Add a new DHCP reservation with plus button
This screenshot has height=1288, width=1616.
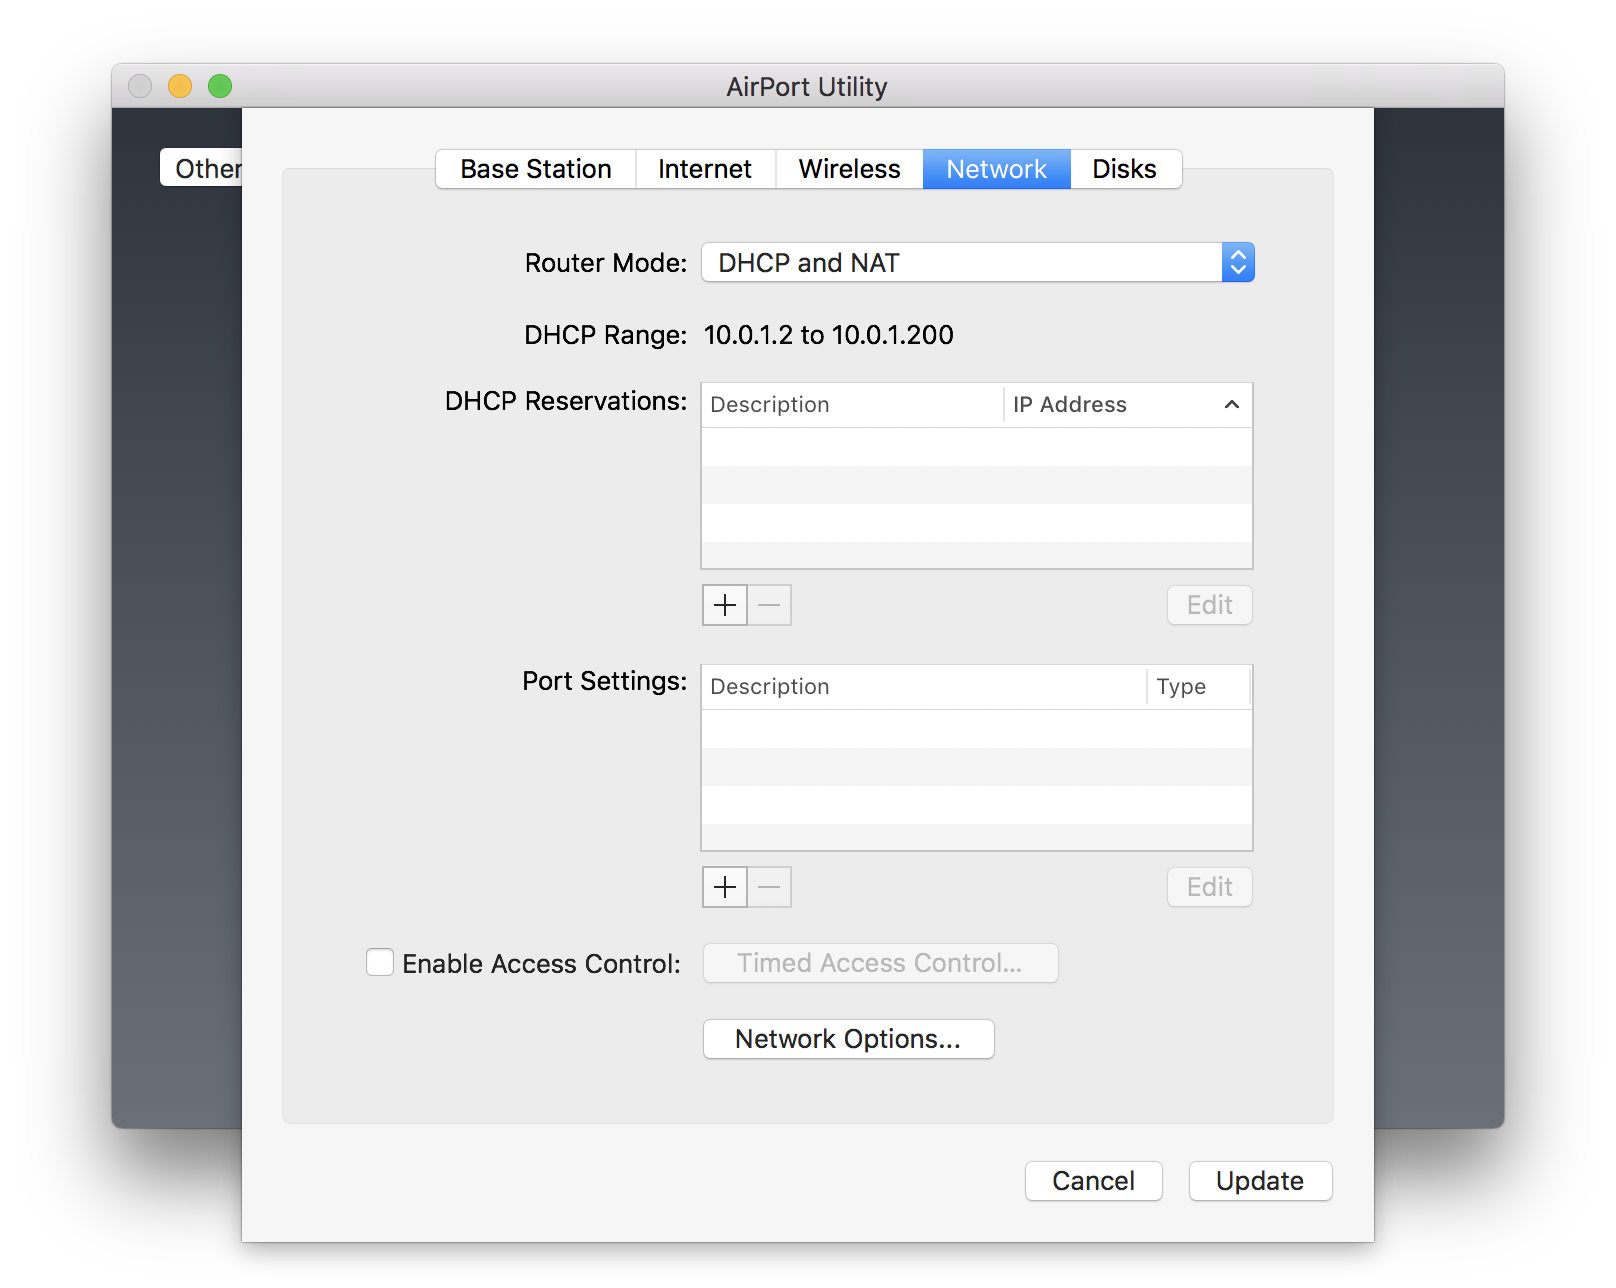click(725, 605)
